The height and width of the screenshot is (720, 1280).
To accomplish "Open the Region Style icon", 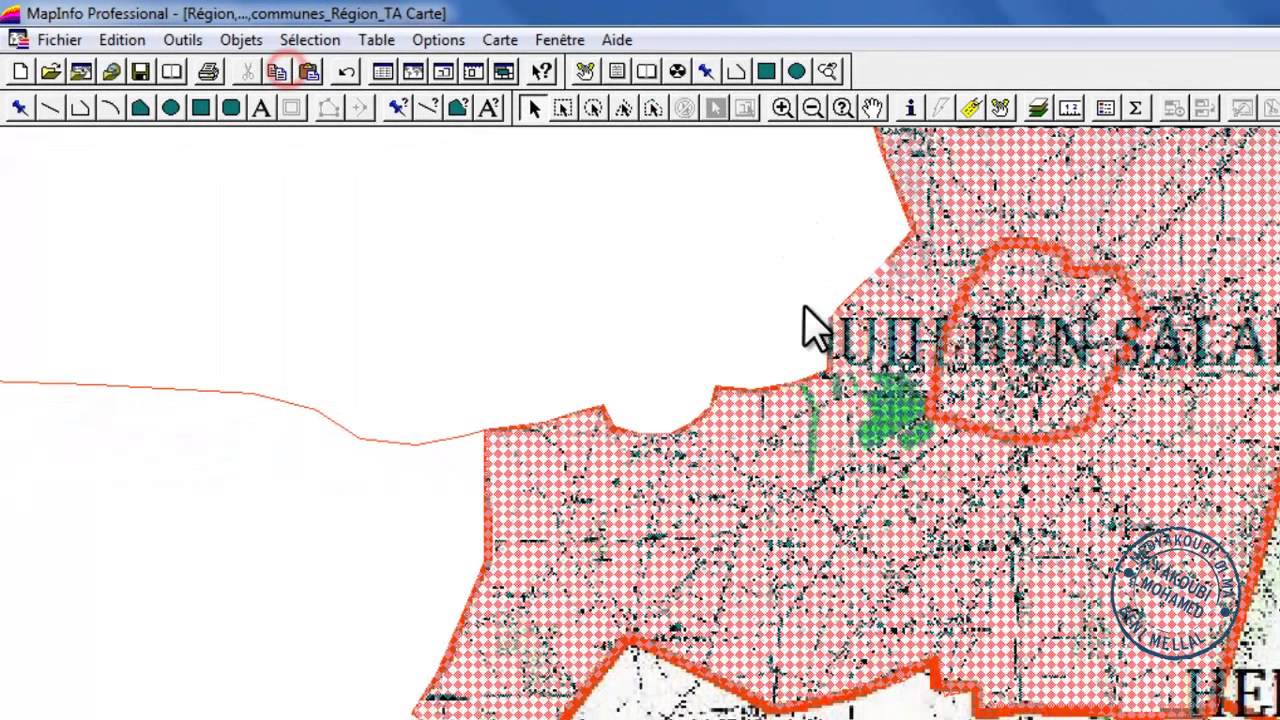I will 458,108.
